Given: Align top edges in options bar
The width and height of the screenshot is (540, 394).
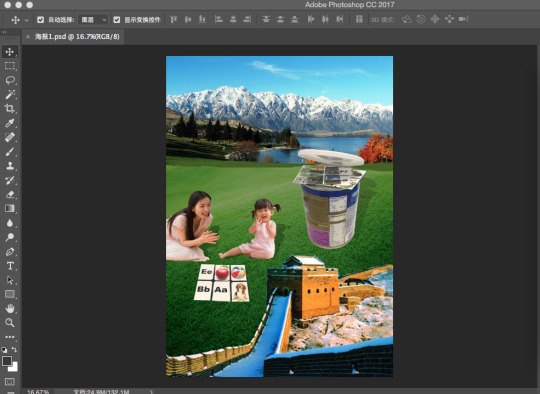Looking at the screenshot, I should 173,19.
